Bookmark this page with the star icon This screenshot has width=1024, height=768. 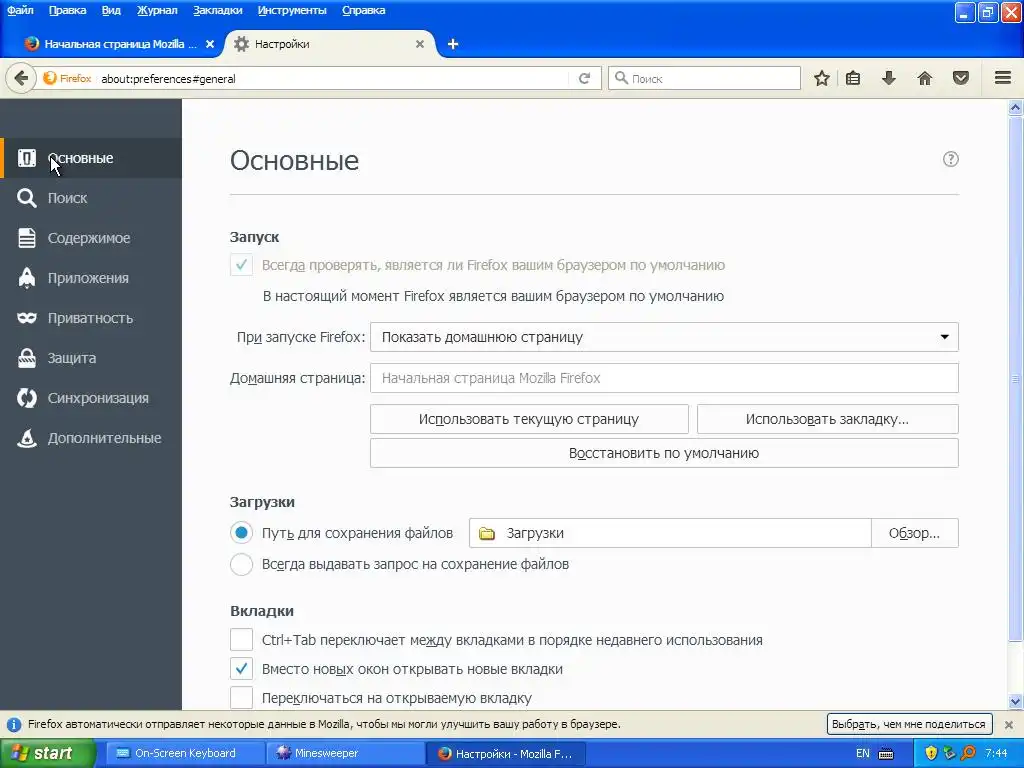pos(822,78)
